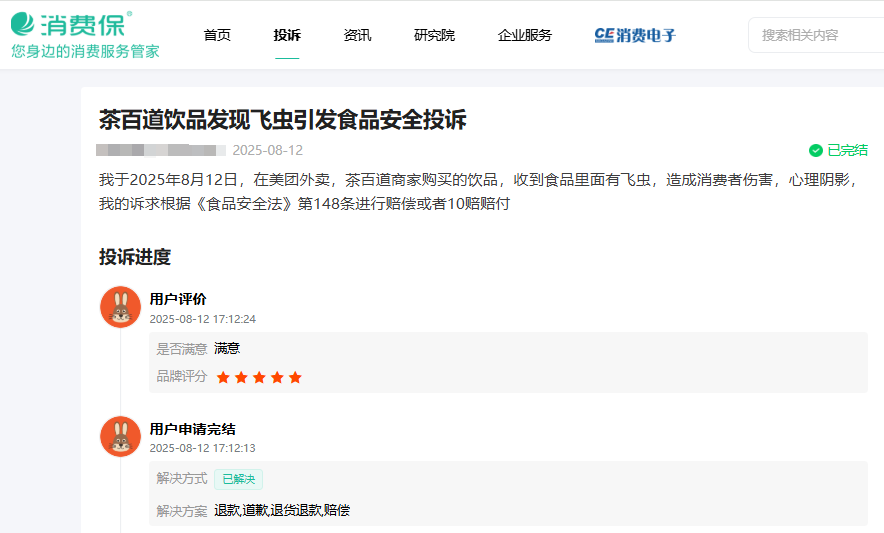Click the 解决方式 label
Viewport: 884px width, 533px height.
pos(182,478)
